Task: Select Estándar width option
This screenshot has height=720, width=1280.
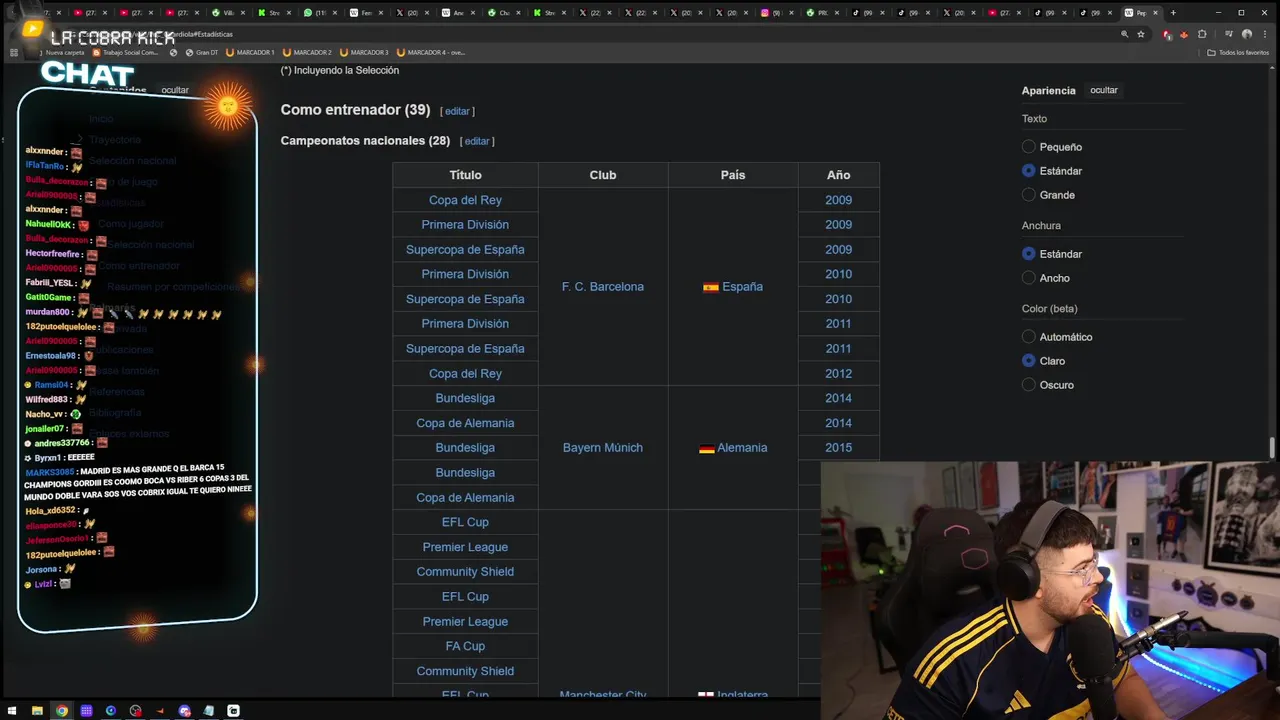Action: 1028,254
